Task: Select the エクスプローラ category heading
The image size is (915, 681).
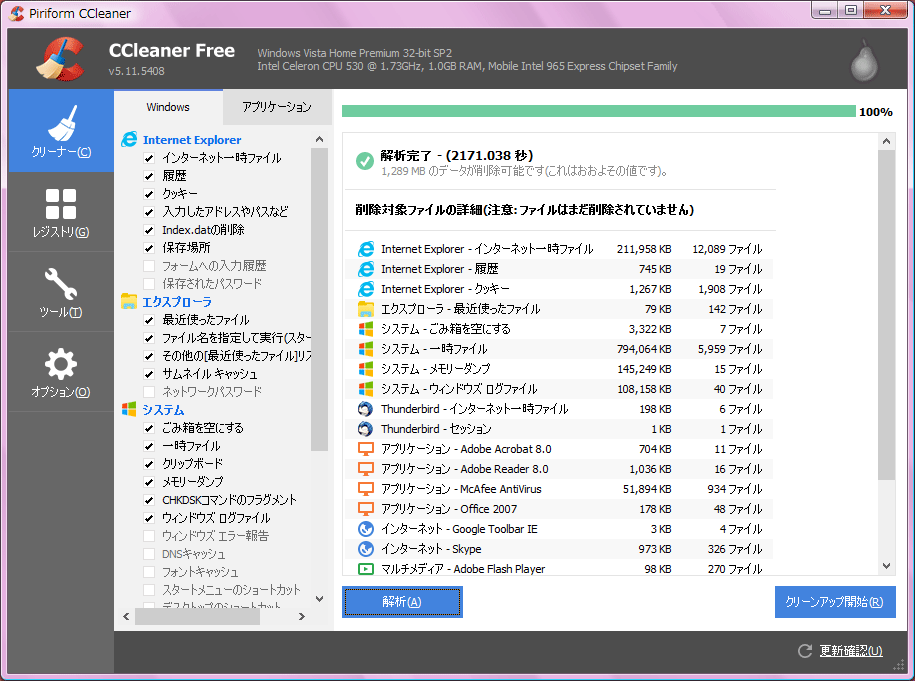Action: pyautogui.click(x=177, y=302)
